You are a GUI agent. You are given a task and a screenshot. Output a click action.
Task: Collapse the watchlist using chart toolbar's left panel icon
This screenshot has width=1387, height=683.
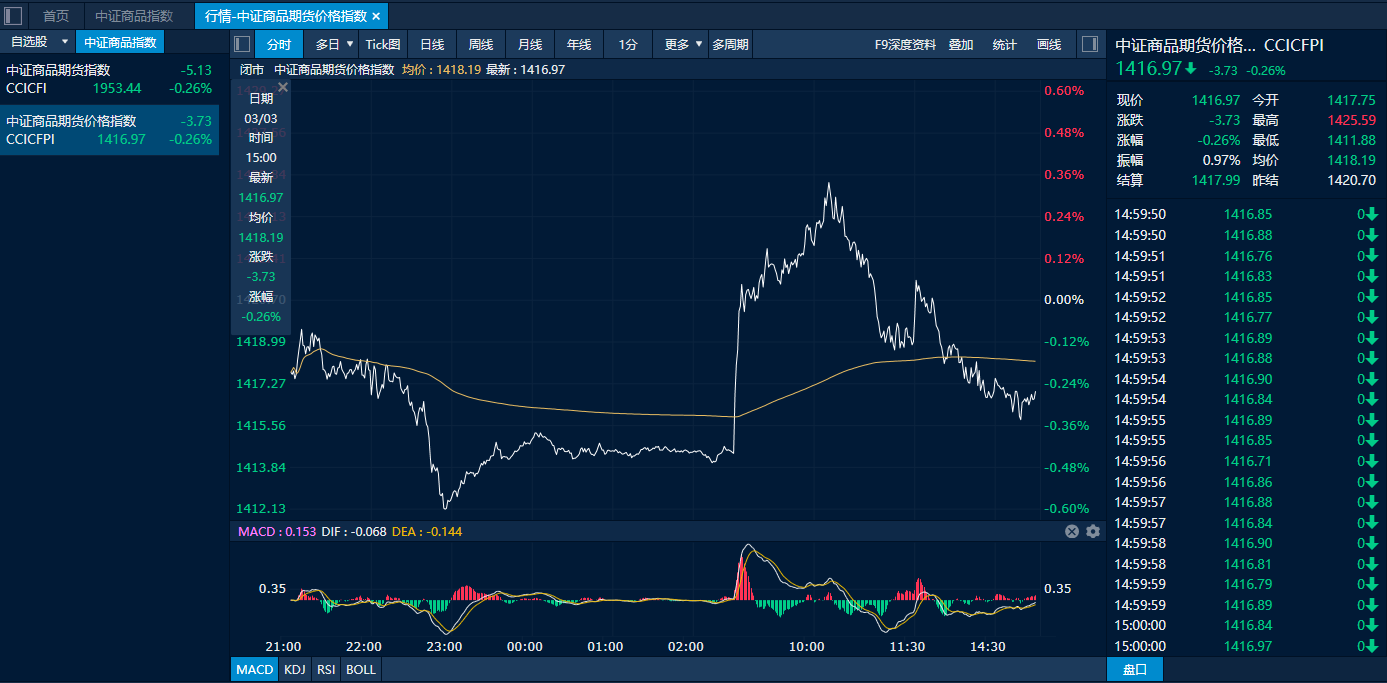(x=242, y=44)
